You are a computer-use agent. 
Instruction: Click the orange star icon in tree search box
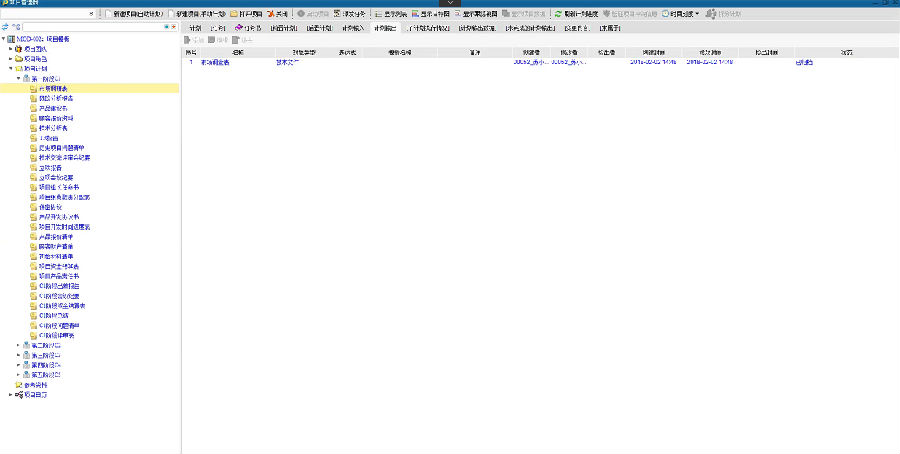coord(173,27)
